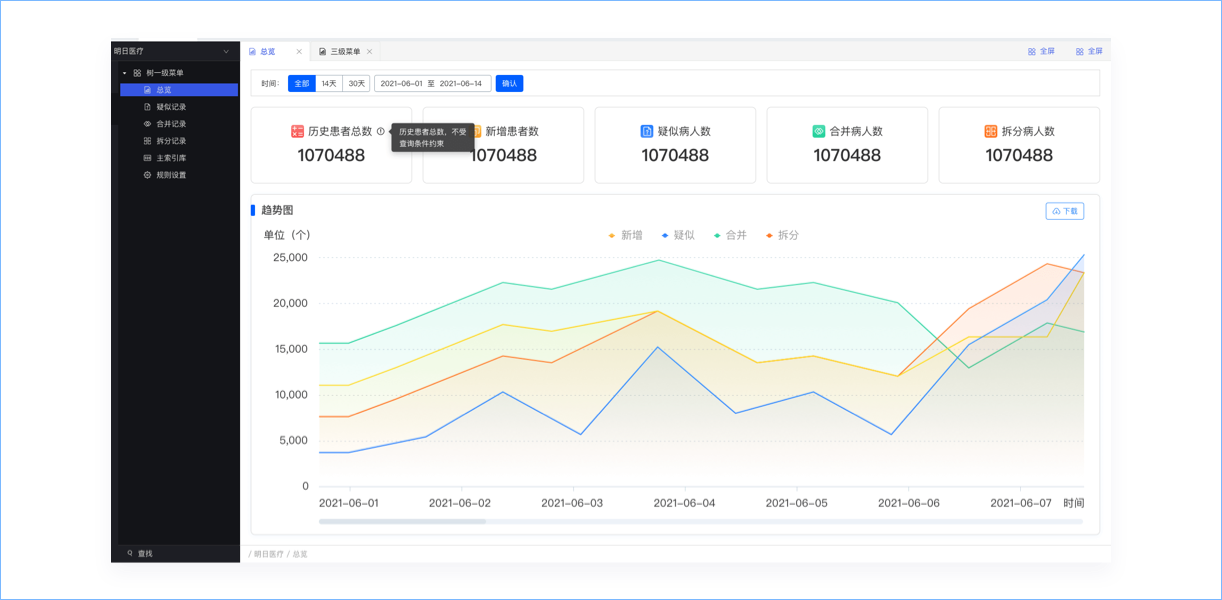Click the 历史患者总数 info icon
Image resolution: width=1222 pixels, height=600 pixels.
pyautogui.click(x=380, y=131)
